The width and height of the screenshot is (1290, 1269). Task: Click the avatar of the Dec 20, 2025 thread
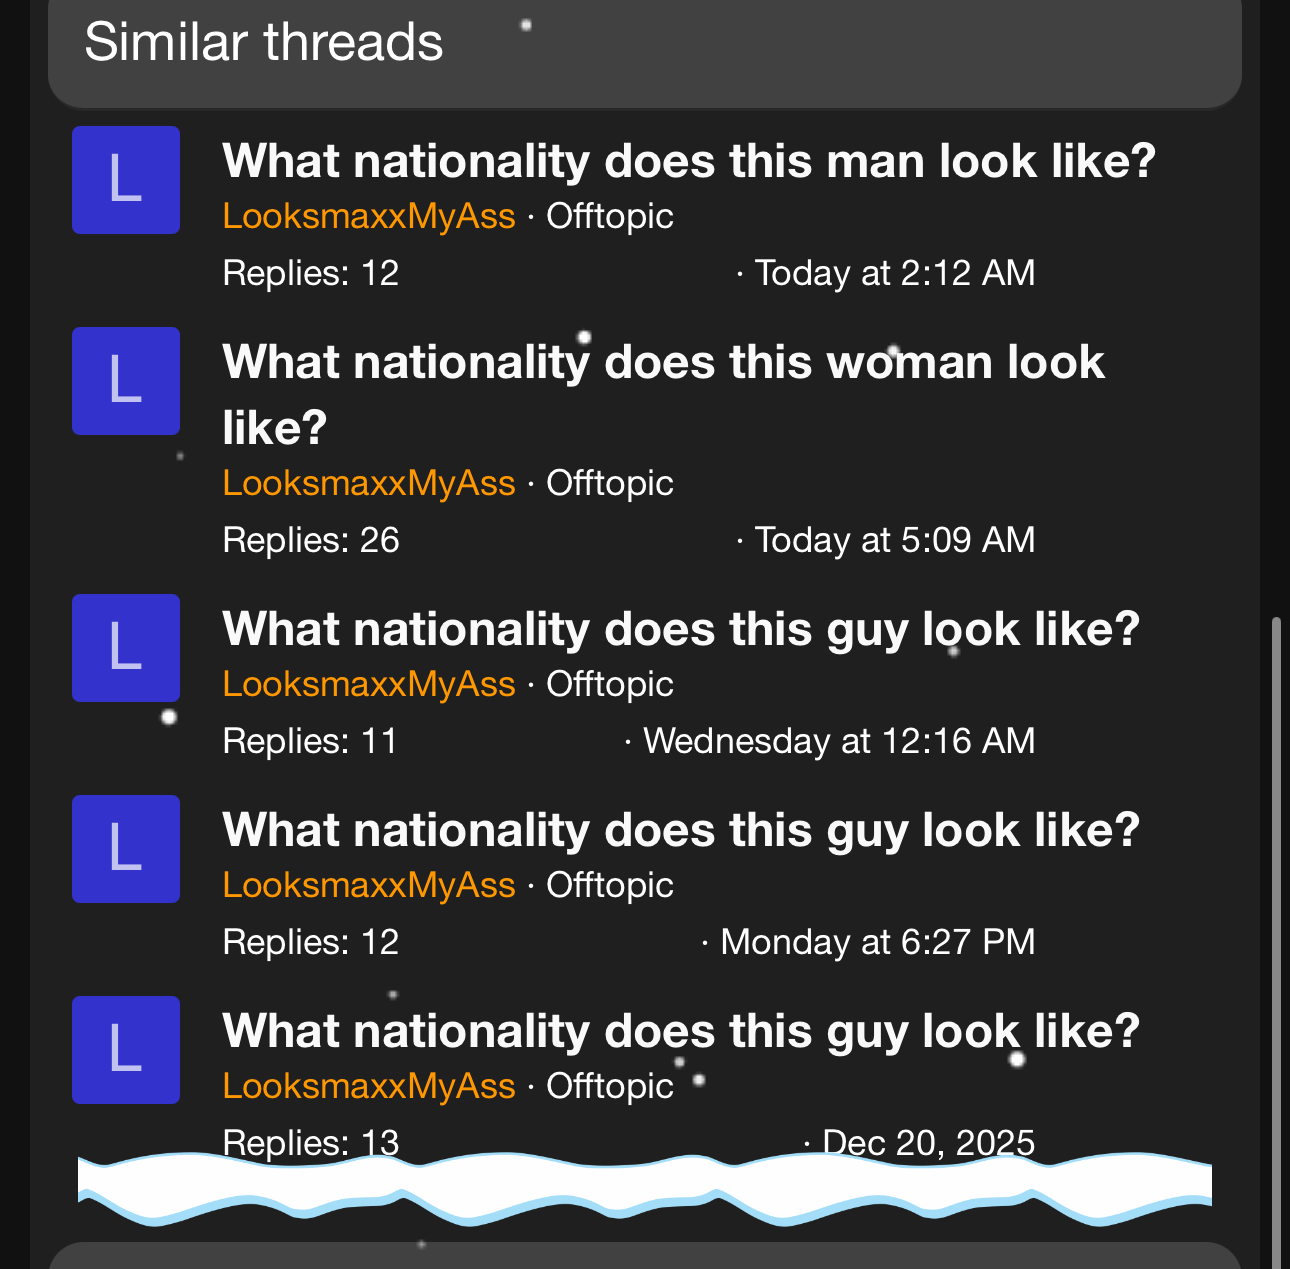point(126,1050)
